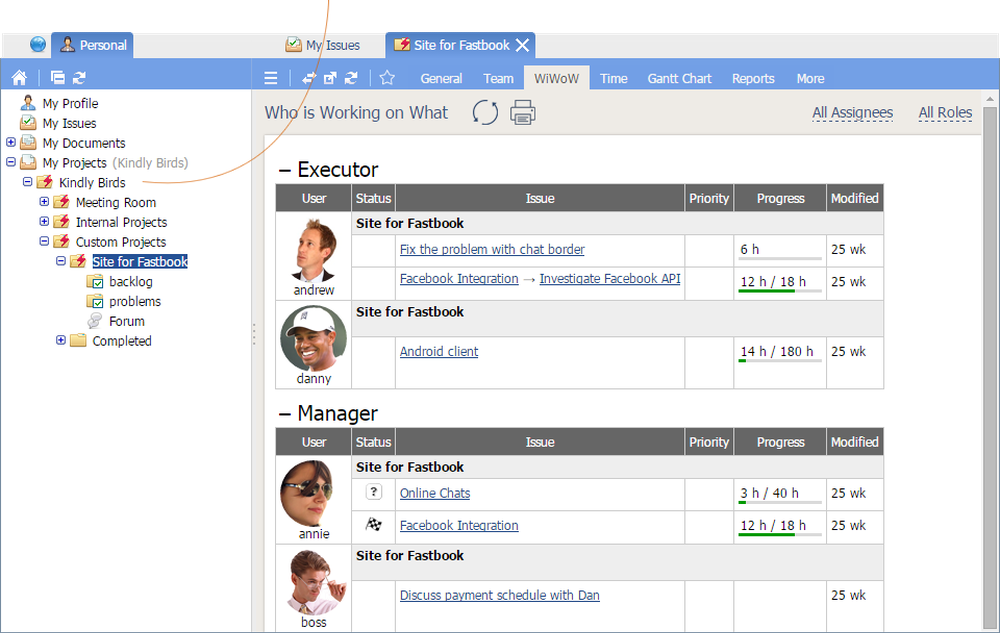Click the swap arrows toolbar icon
The height and width of the screenshot is (633, 1000).
309,78
